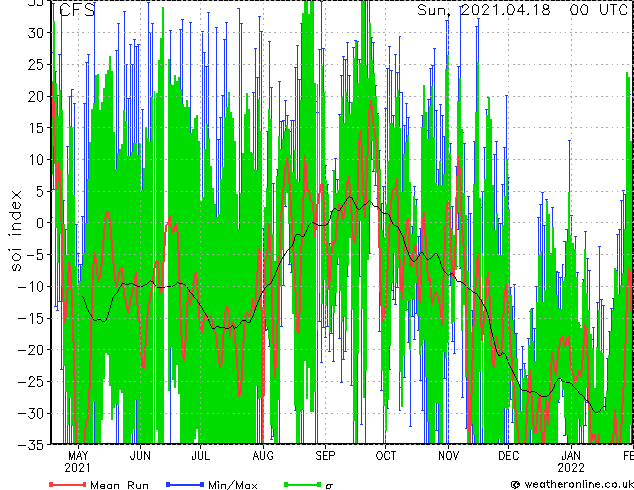
Task: Click the y-axis value 5
Action: pyautogui.click(x=39, y=191)
